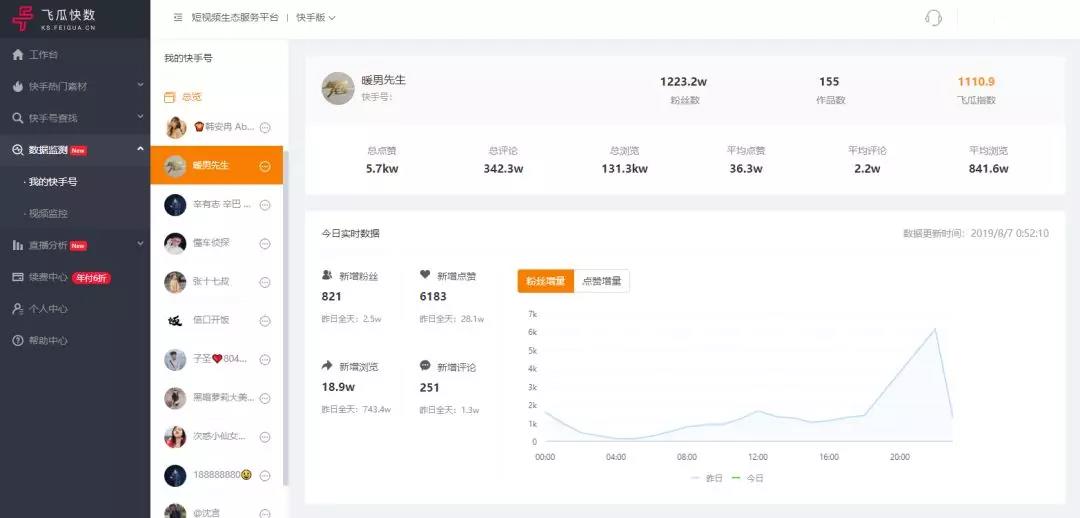1080x518 pixels.
Task: Click the 新增点赞 count 6183
Action: click(x=433, y=297)
